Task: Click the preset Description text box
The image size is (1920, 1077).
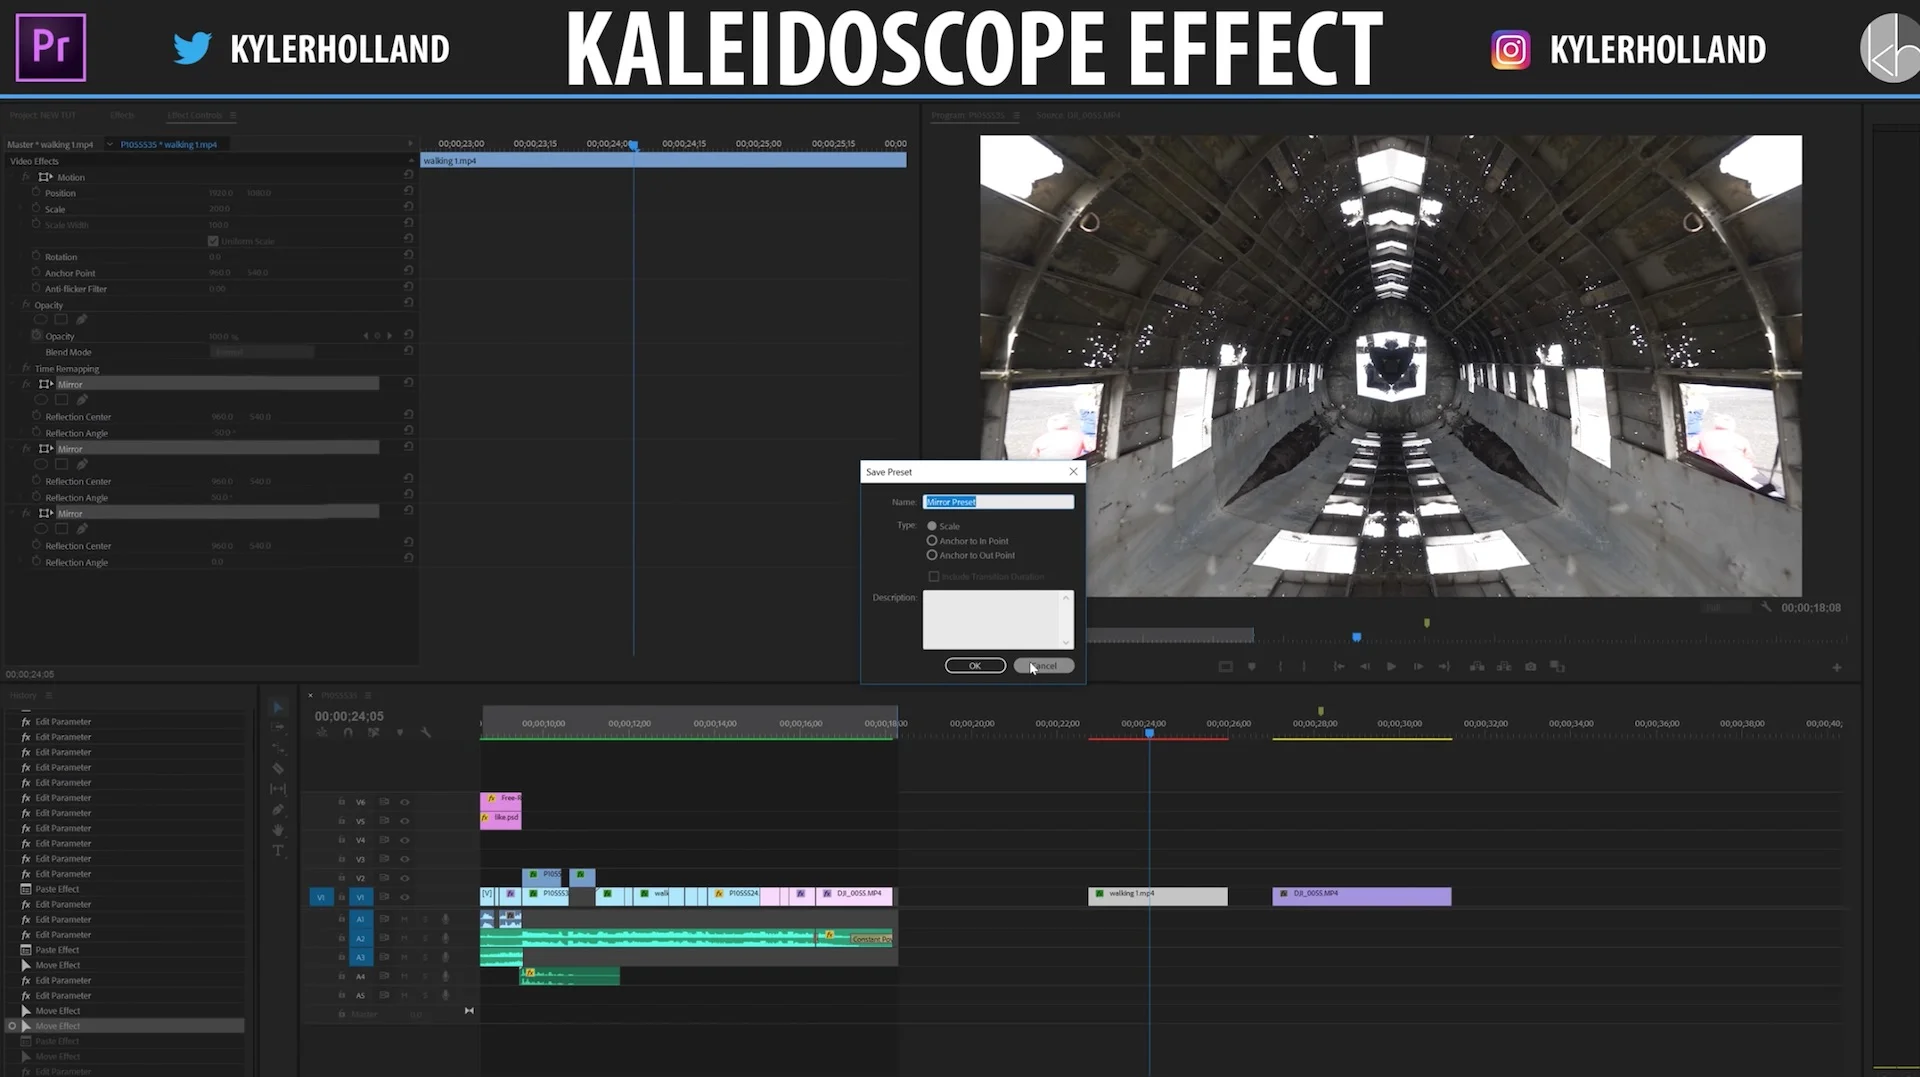Action: click(x=998, y=619)
